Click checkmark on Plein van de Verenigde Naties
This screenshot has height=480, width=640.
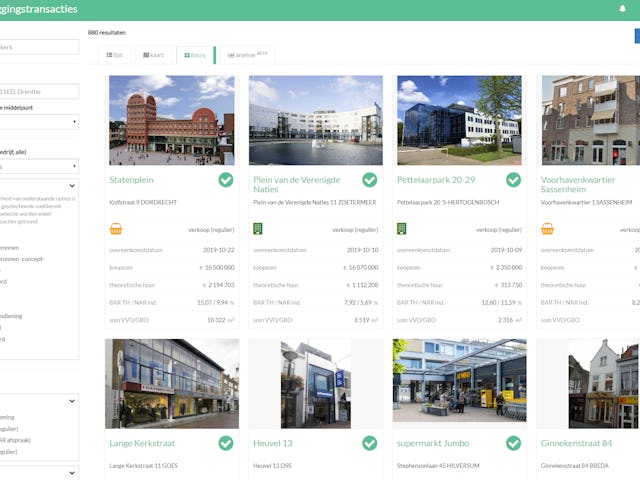370,180
